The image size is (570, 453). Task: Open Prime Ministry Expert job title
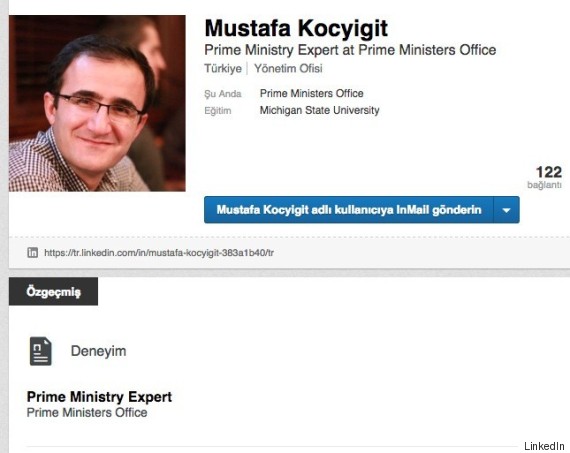(x=99, y=397)
